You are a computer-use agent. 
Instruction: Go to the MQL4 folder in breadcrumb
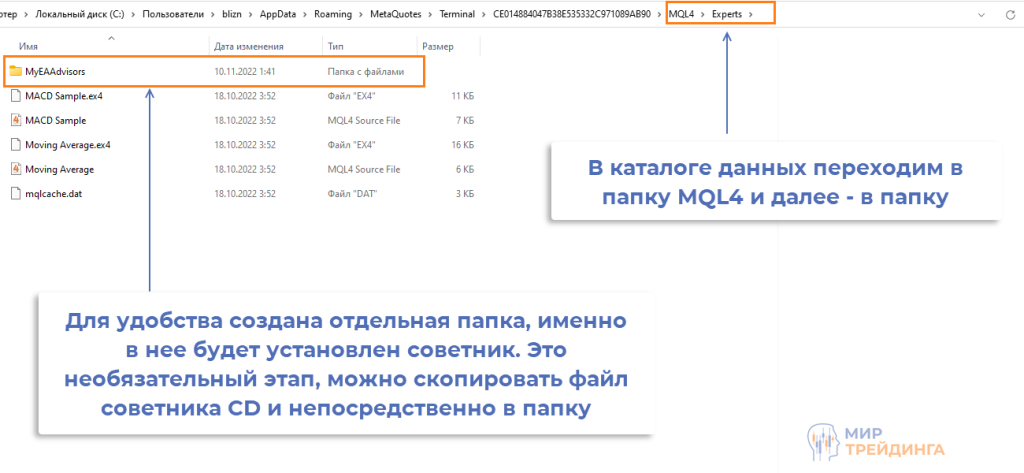coord(681,15)
